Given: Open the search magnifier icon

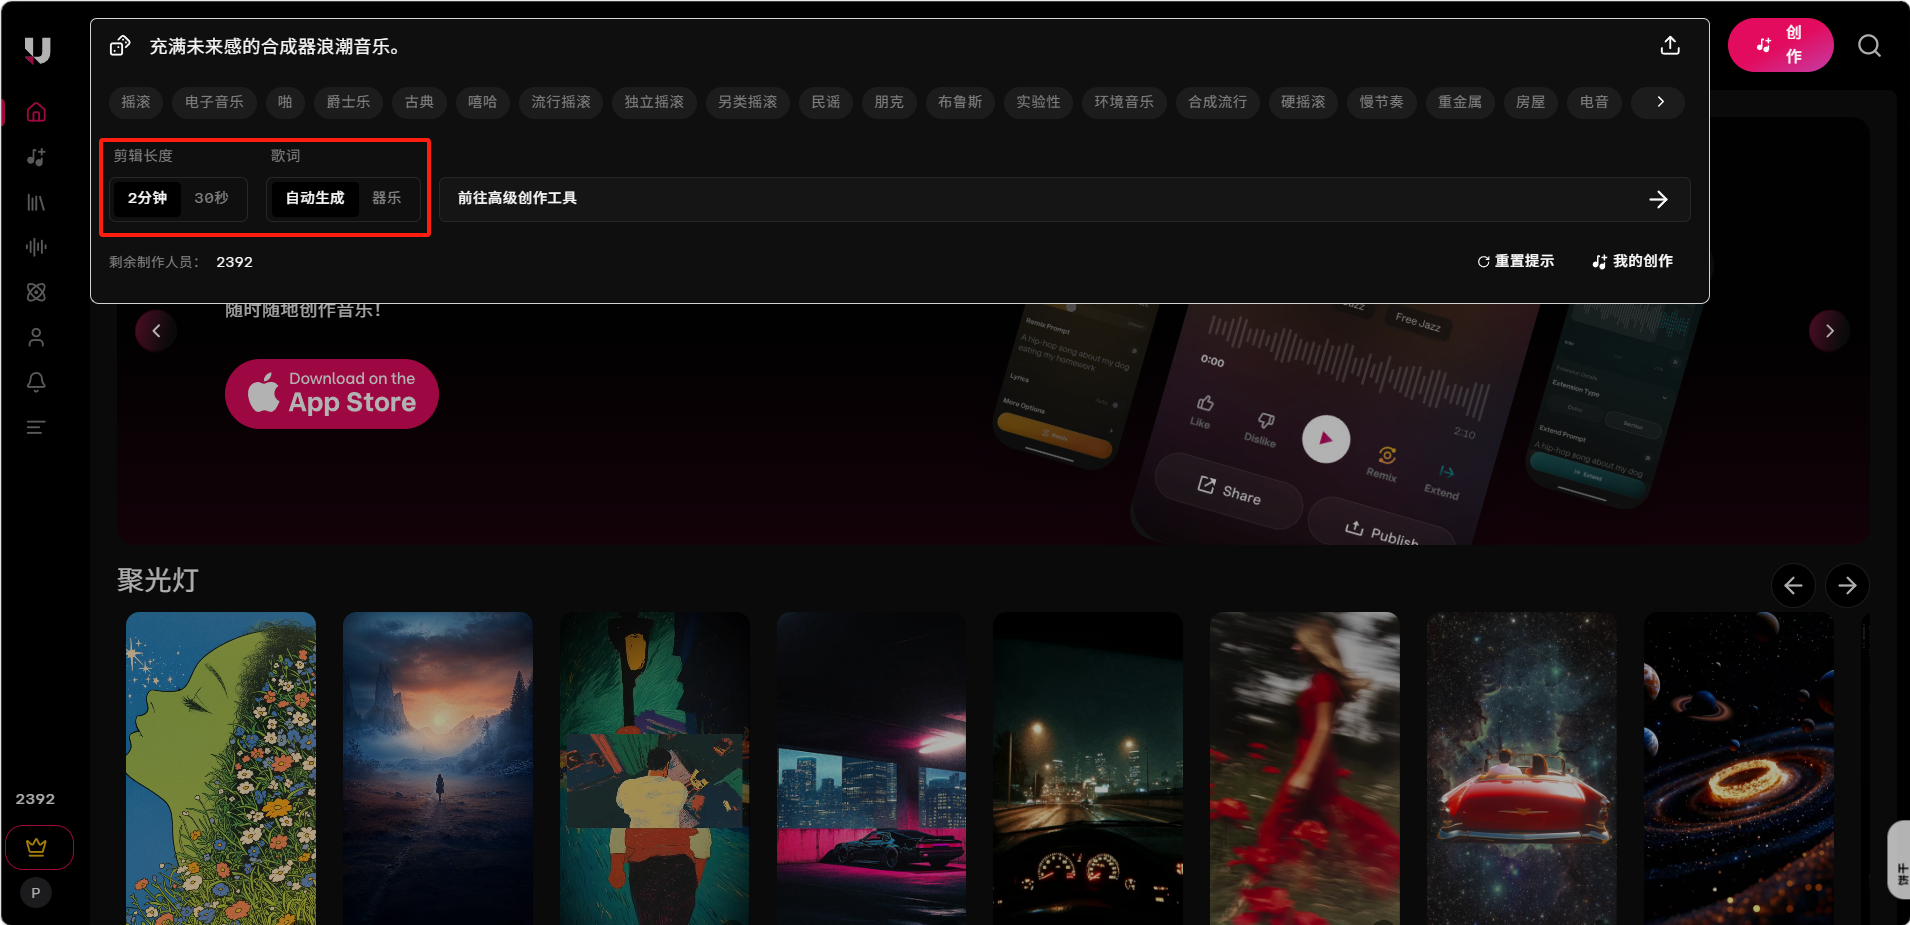Looking at the screenshot, I should pyautogui.click(x=1869, y=46).
